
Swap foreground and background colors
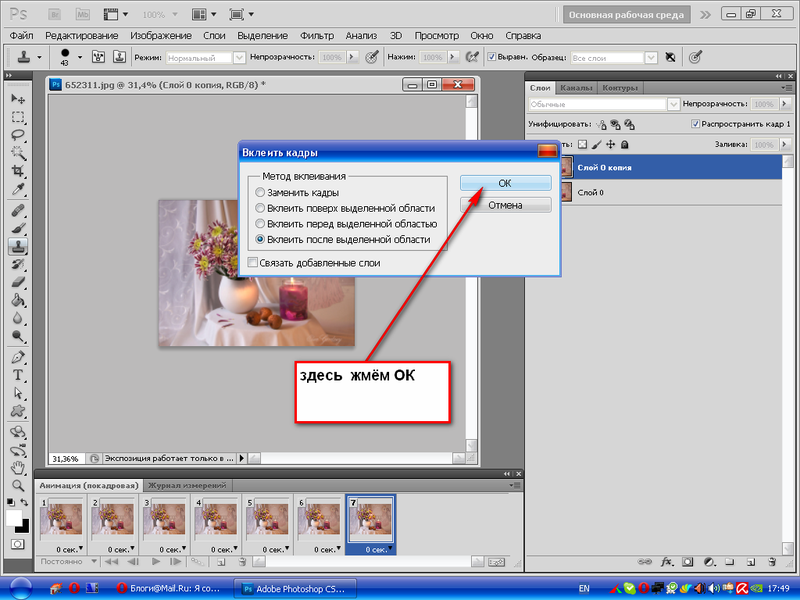click(24, 503)
